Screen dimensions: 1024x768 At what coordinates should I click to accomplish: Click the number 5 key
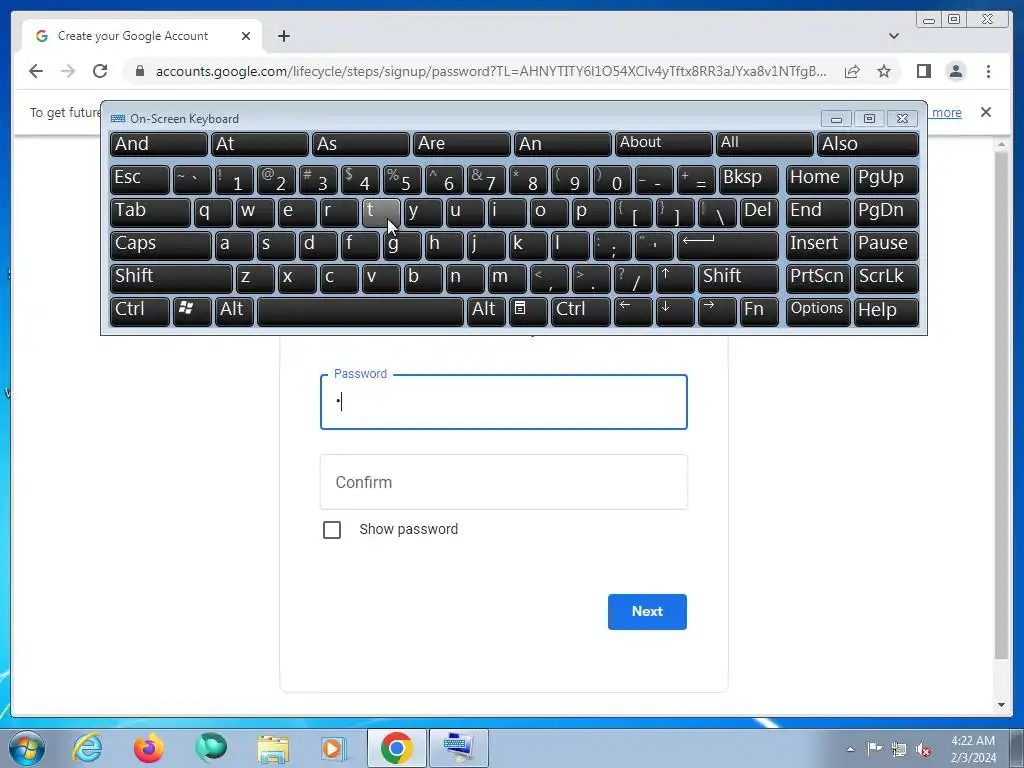click(x=401, y=179)
